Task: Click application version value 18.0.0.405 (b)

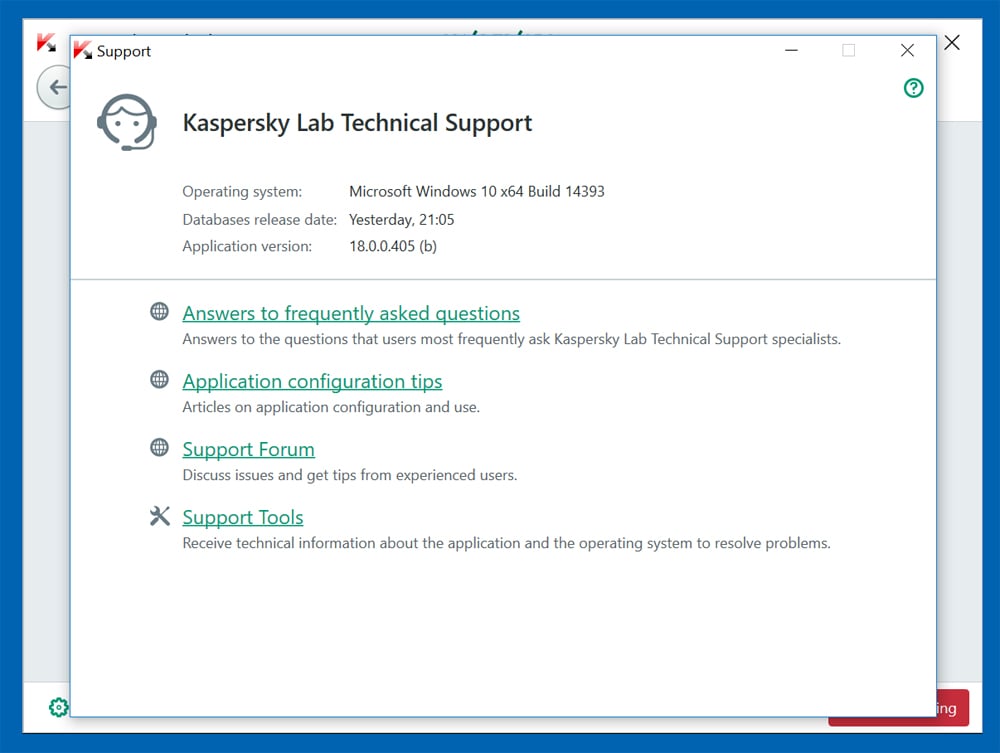Action: pyautogui.click(x=393, y=246)
